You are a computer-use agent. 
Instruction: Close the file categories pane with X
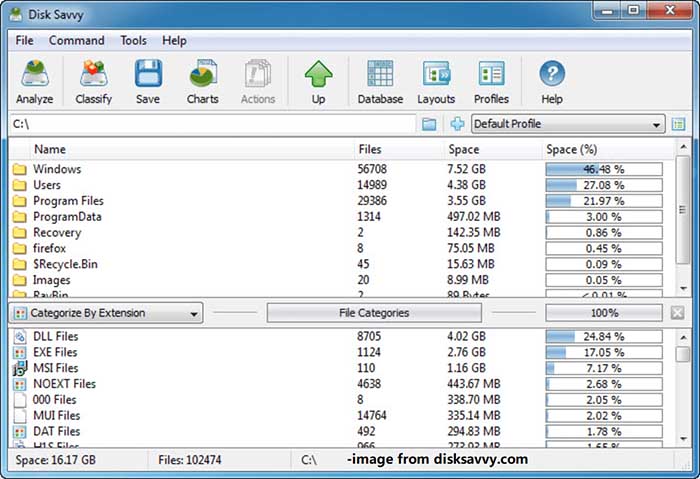(x=677, y=313)
